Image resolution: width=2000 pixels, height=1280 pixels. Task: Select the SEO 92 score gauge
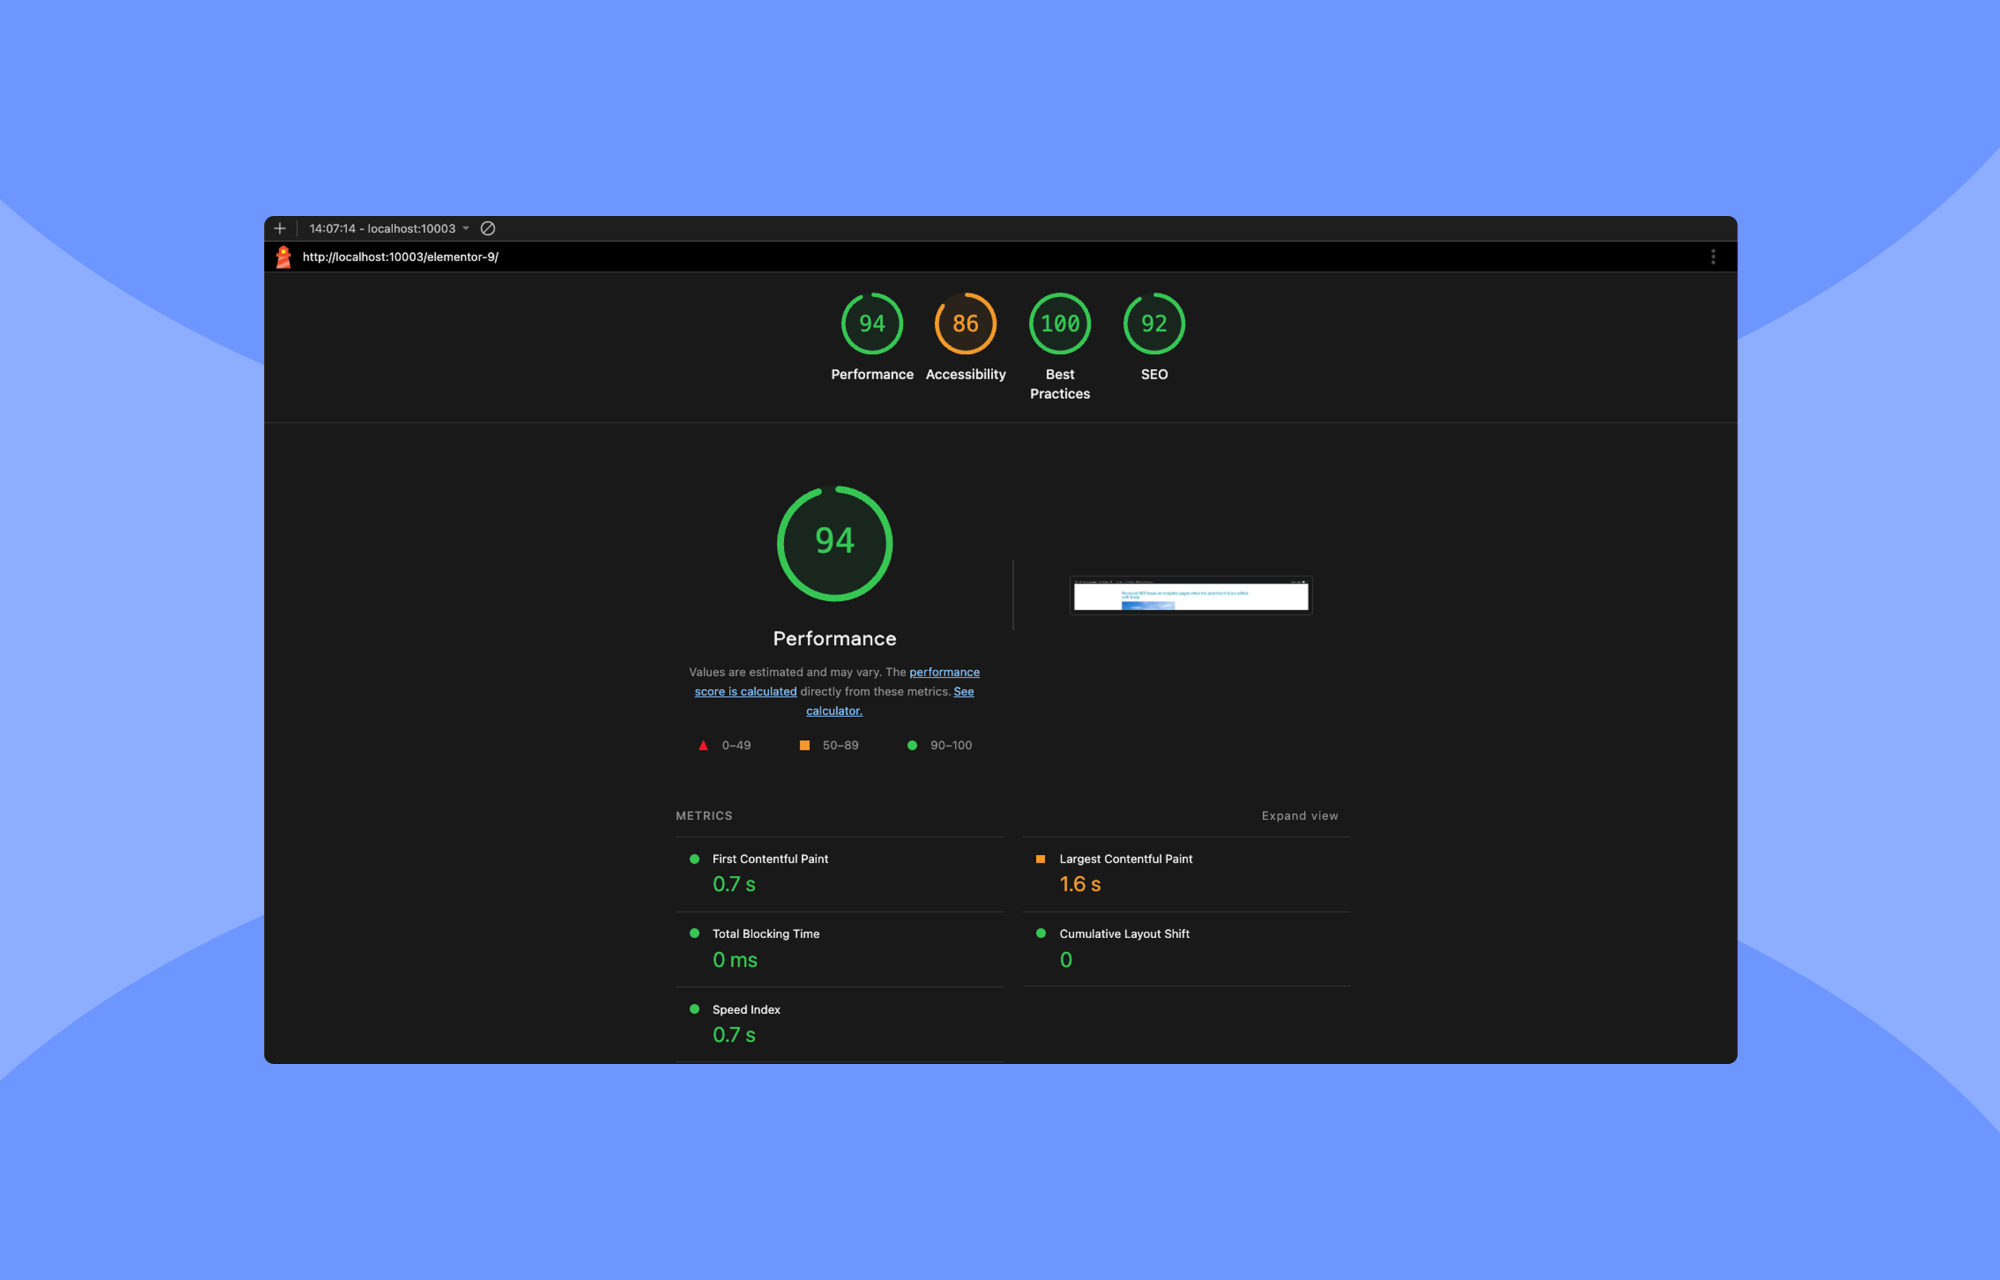1154,323
